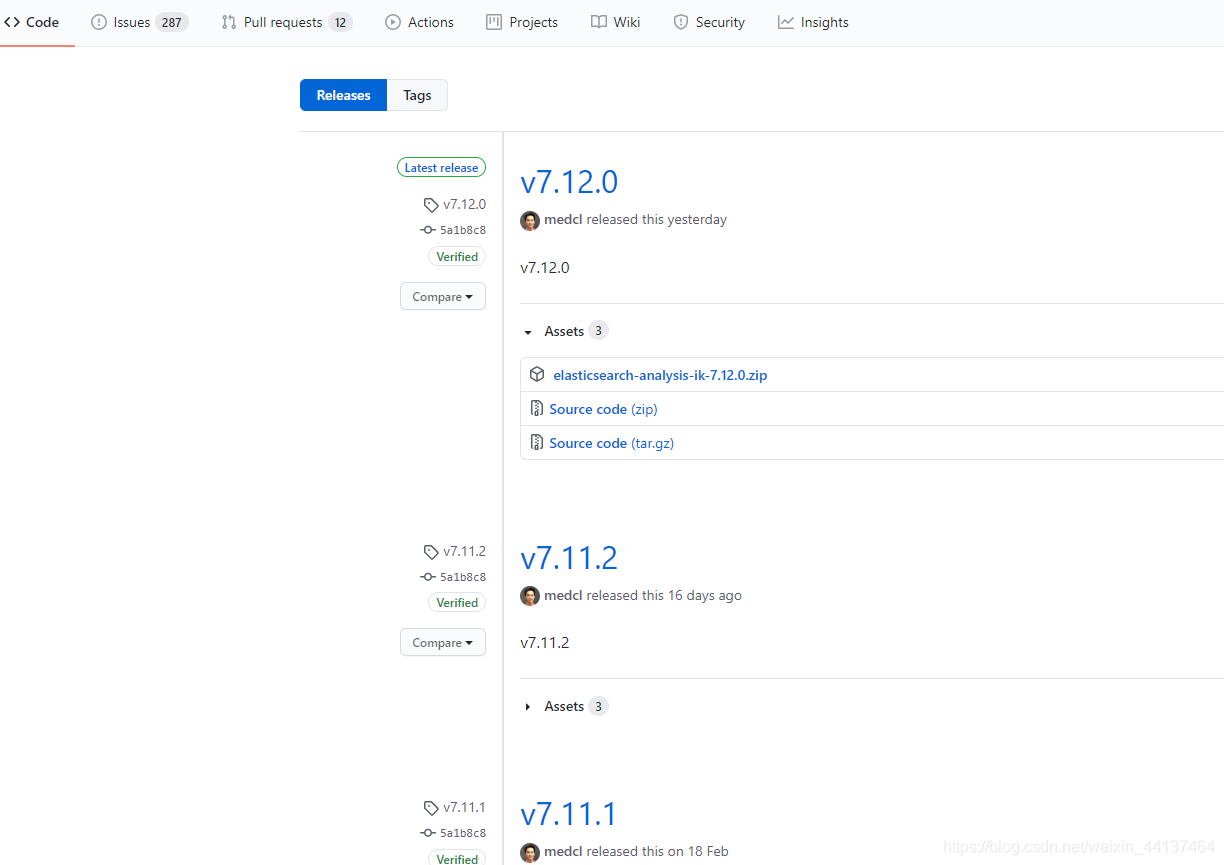This screenshot has width=1224, height=865.
Task: Click the Latest release badge
Action: [x=441, y=168]
